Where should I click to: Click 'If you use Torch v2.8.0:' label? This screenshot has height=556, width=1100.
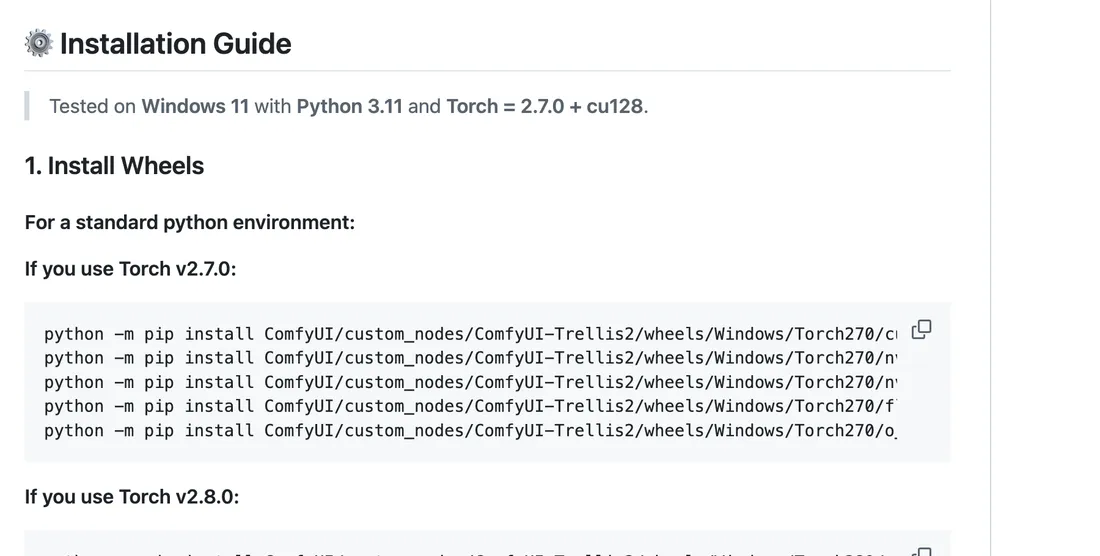click(x=132, y=496)
